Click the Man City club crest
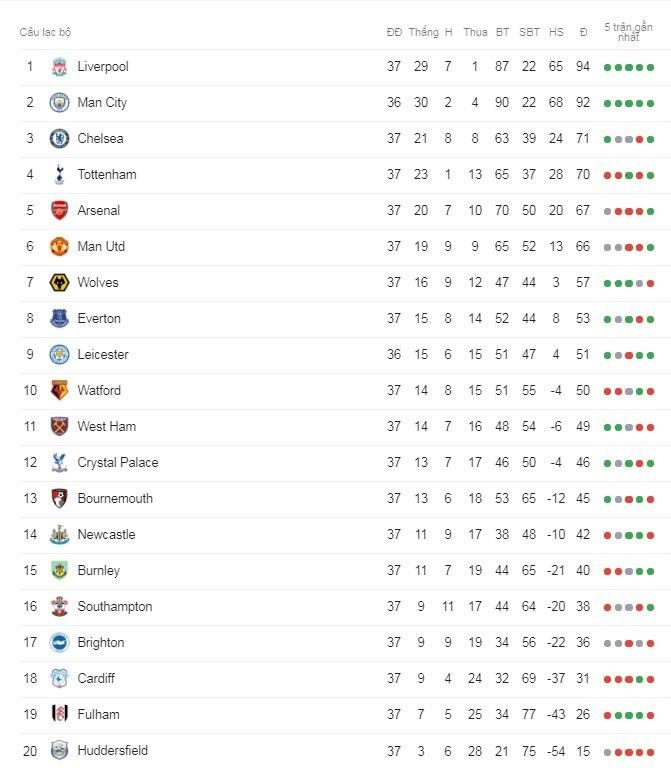 pyautogui.click(x=60, y=103)
